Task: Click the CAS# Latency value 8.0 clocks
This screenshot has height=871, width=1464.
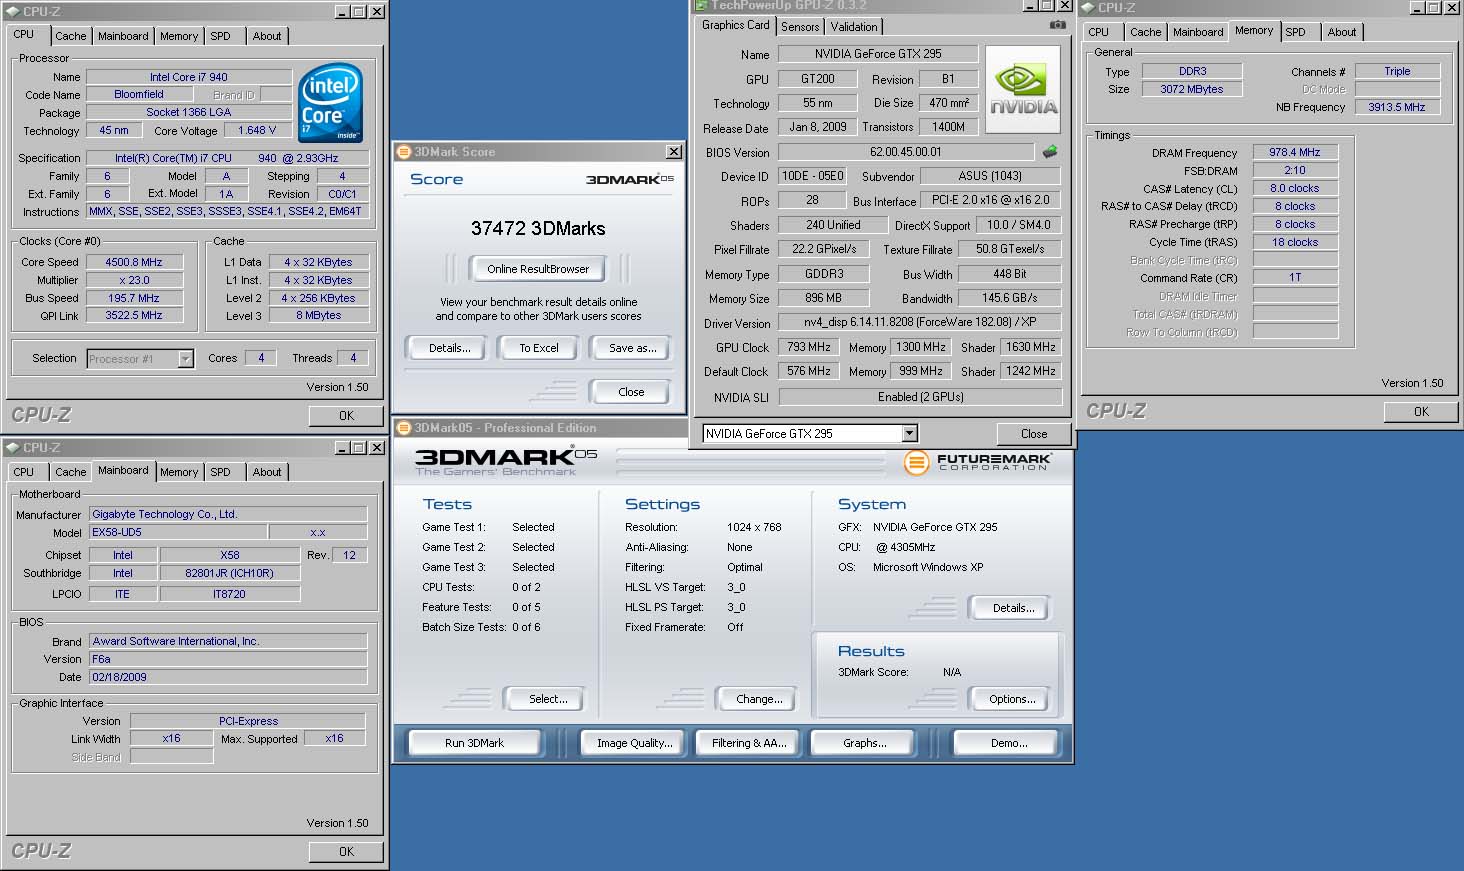Action: click(1295, 188)
